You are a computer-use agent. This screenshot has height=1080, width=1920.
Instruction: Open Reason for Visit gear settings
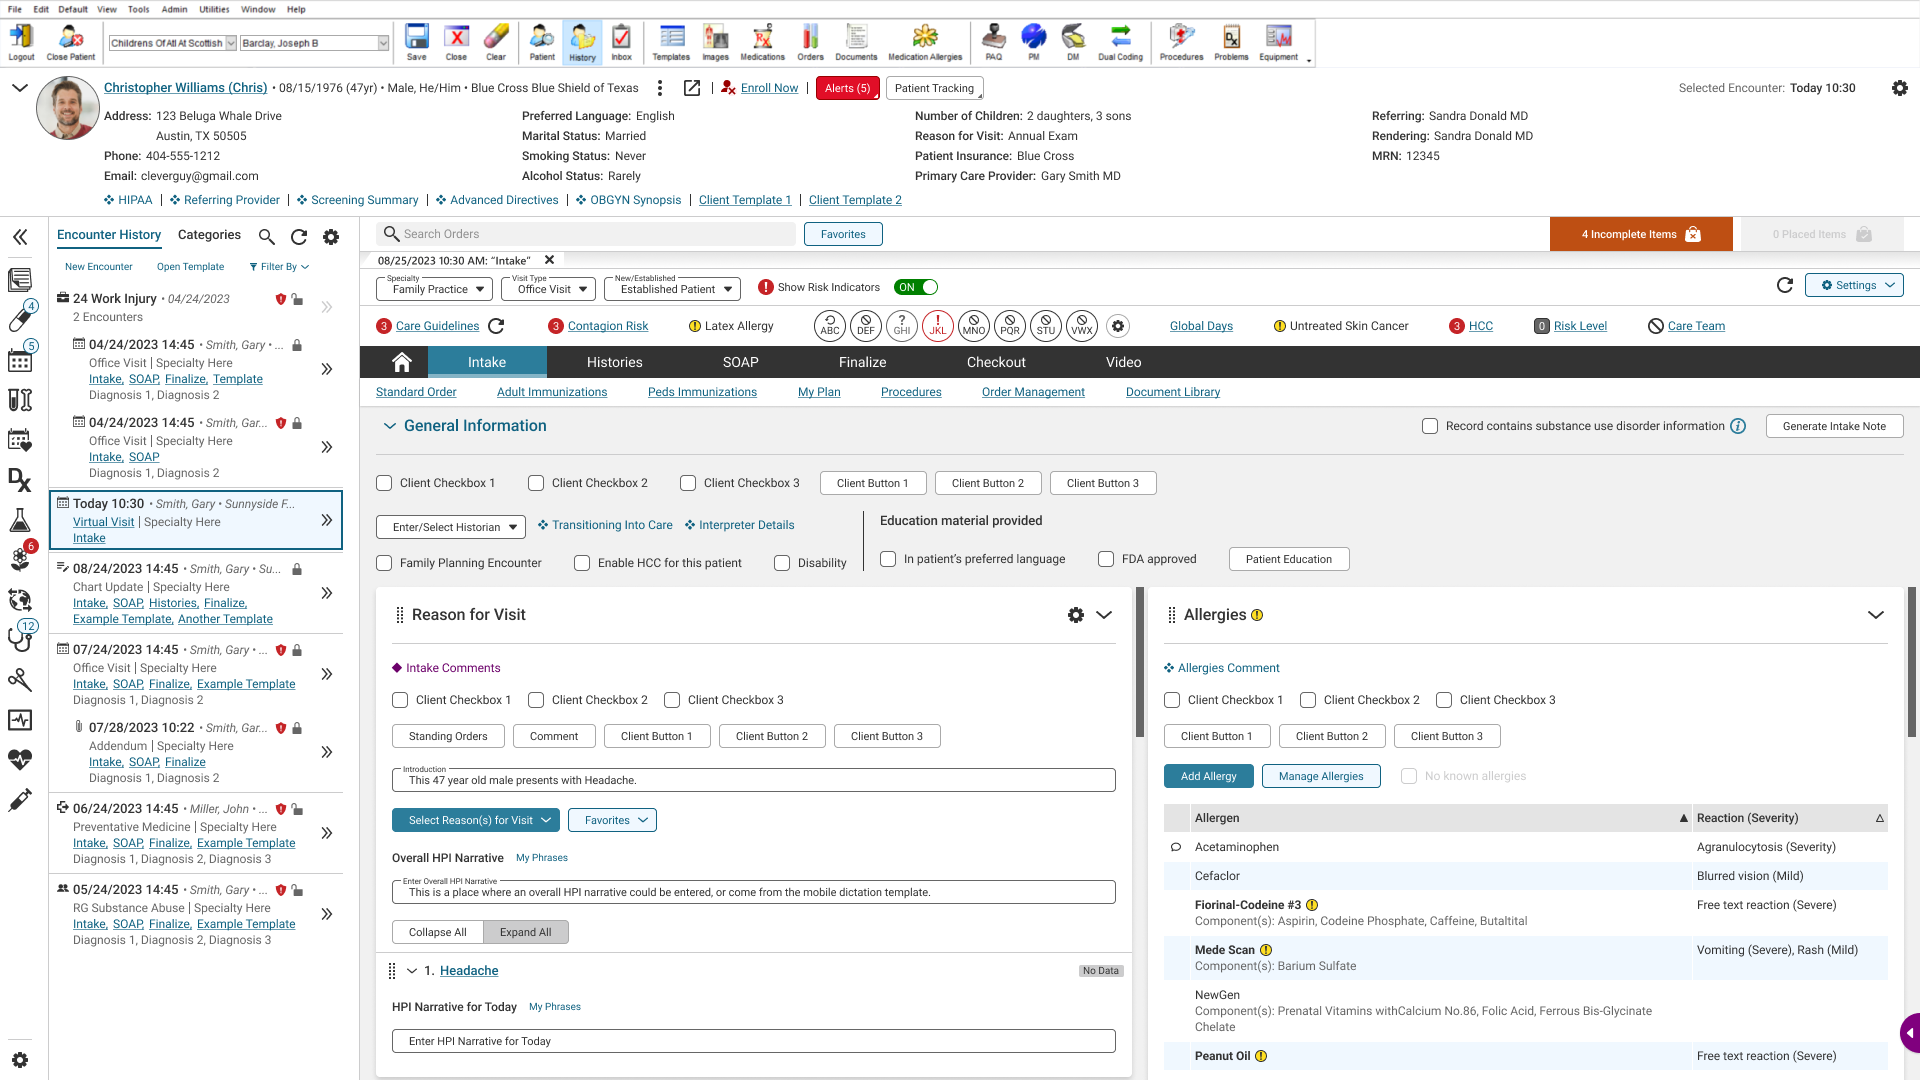[x=1076, y=615]
